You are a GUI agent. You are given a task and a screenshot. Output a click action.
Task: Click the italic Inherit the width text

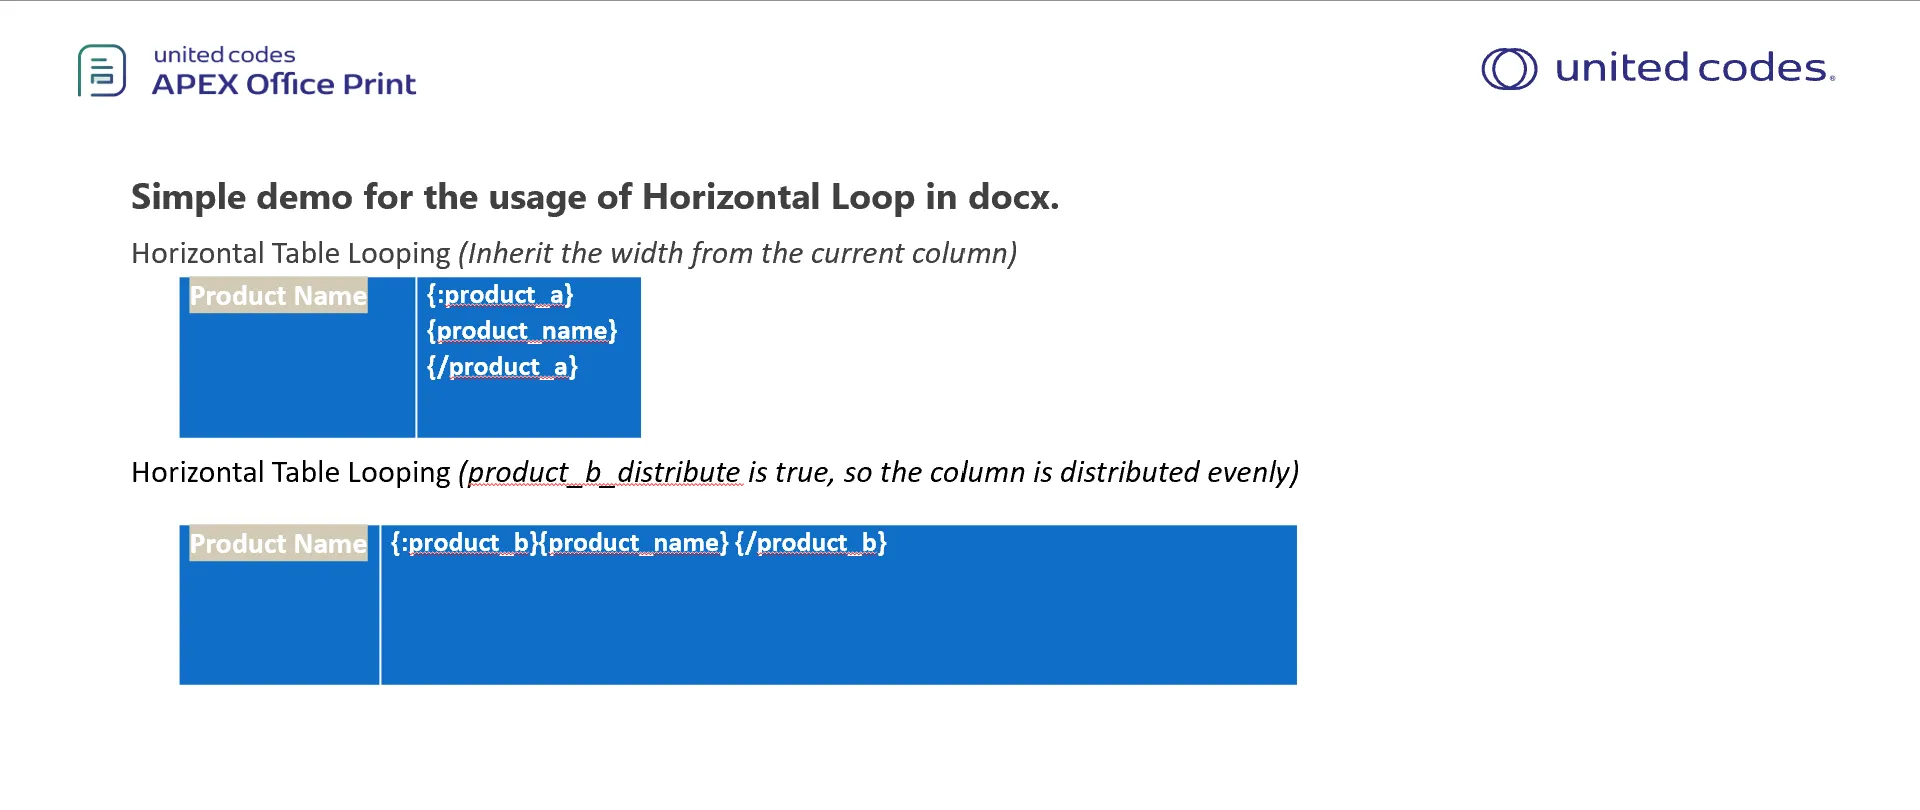point(738,254)
